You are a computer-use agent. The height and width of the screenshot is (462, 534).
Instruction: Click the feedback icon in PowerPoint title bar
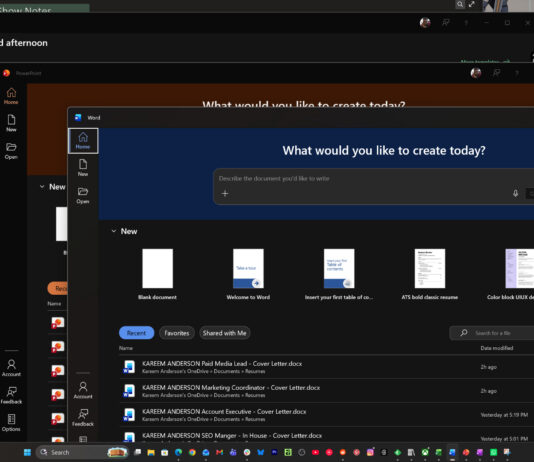[497, 73]
